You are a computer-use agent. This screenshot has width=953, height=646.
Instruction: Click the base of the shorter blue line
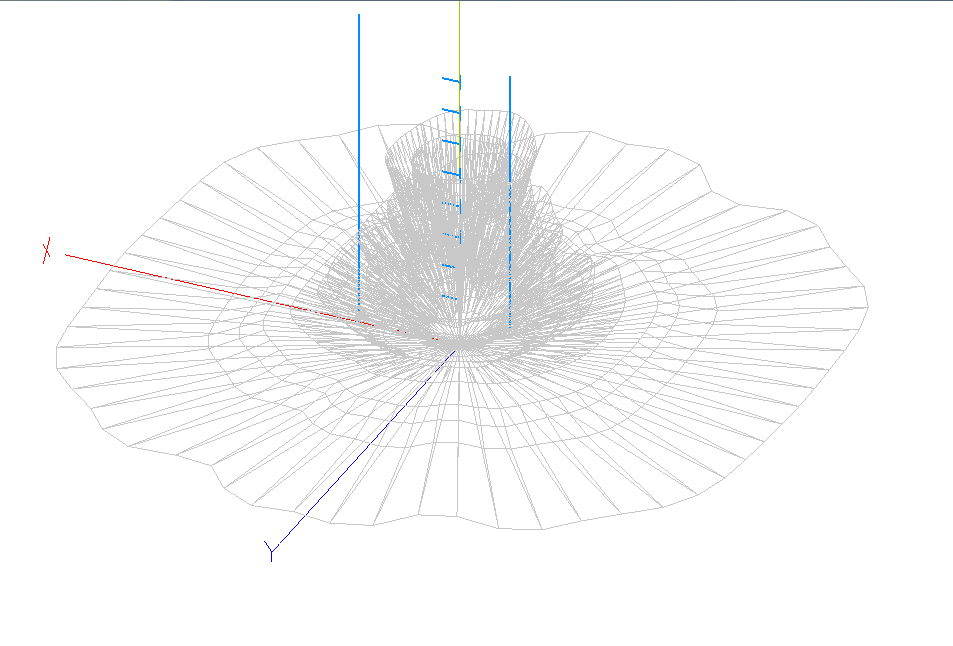510,325
